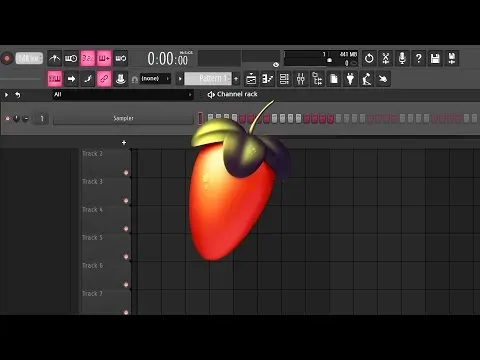The height and width of the screenshot is (360, 480).
Task: Click the Sampler channel pan knob
Action: point(16,118)
